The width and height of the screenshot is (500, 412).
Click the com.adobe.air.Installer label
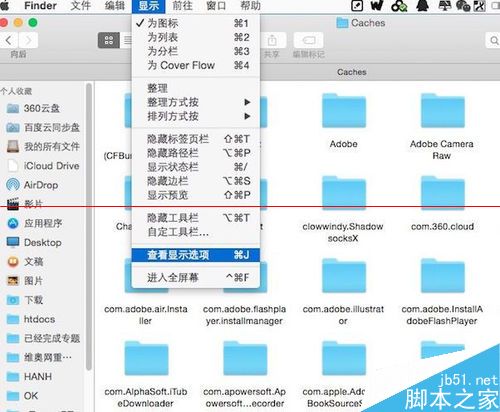[x=146, y=315]
